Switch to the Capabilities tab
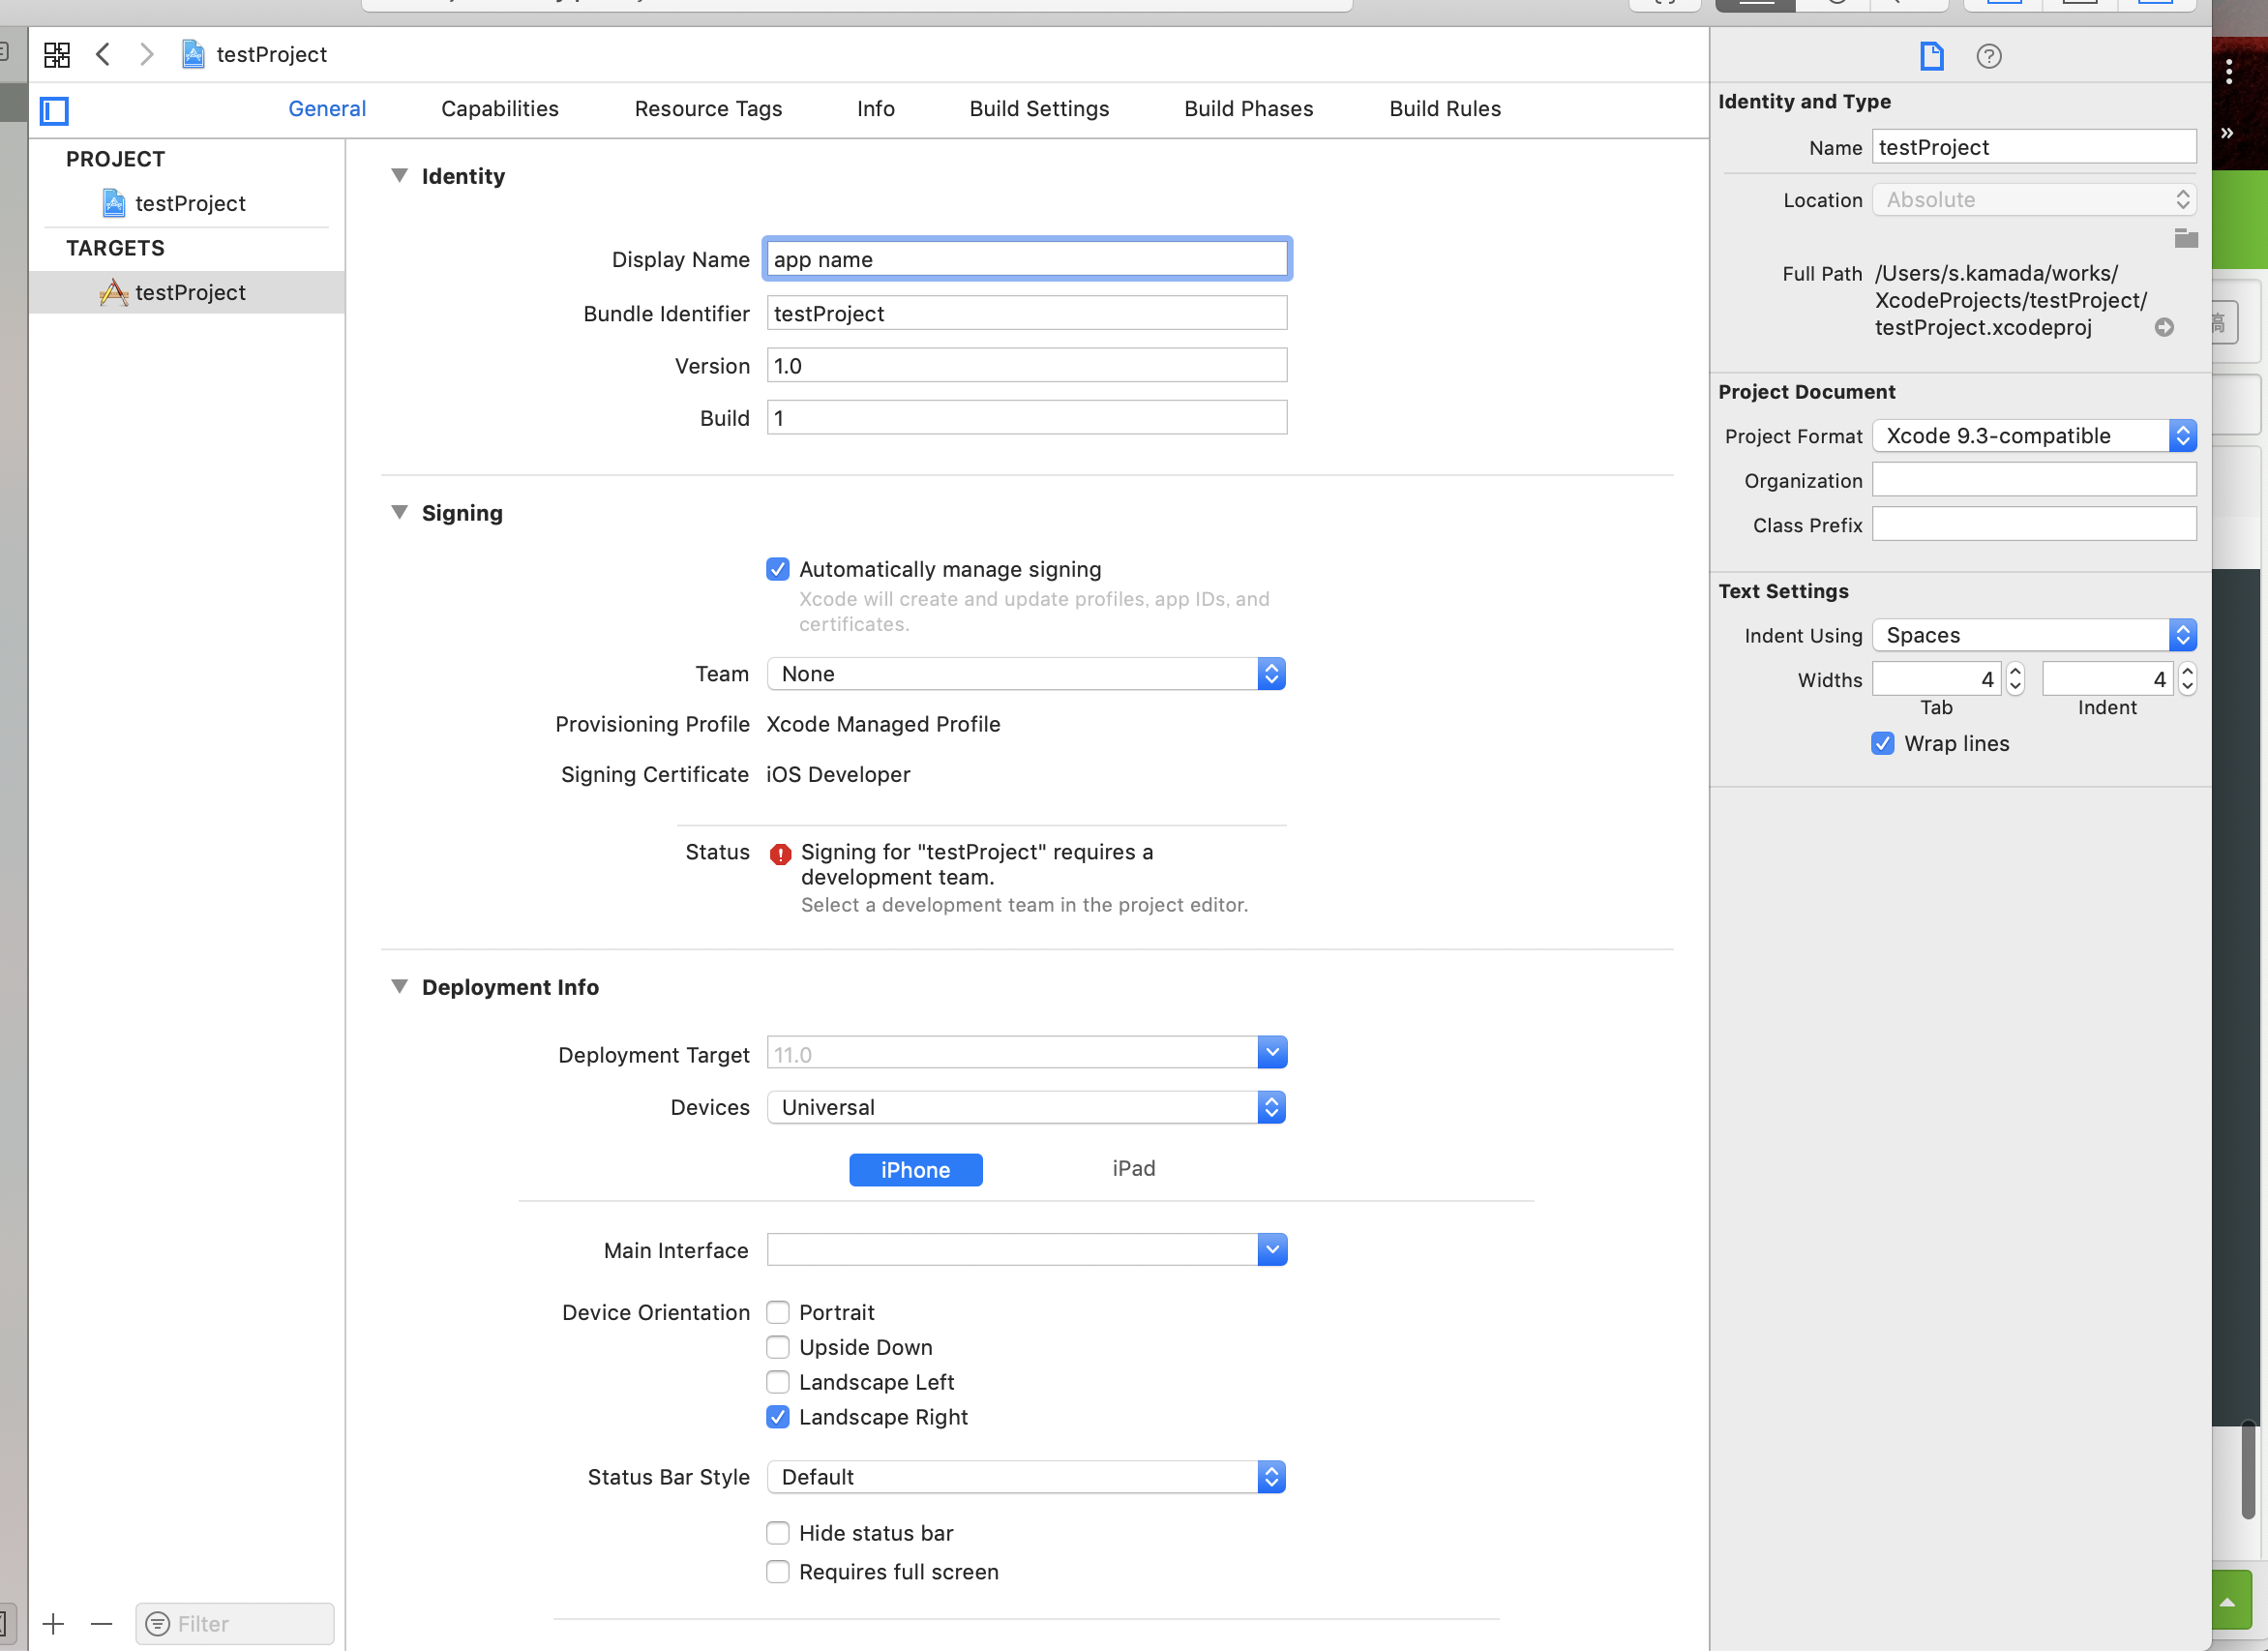Image resolution: width=2268 pixels, height=1651 pixels. click(x=500, y=109)
